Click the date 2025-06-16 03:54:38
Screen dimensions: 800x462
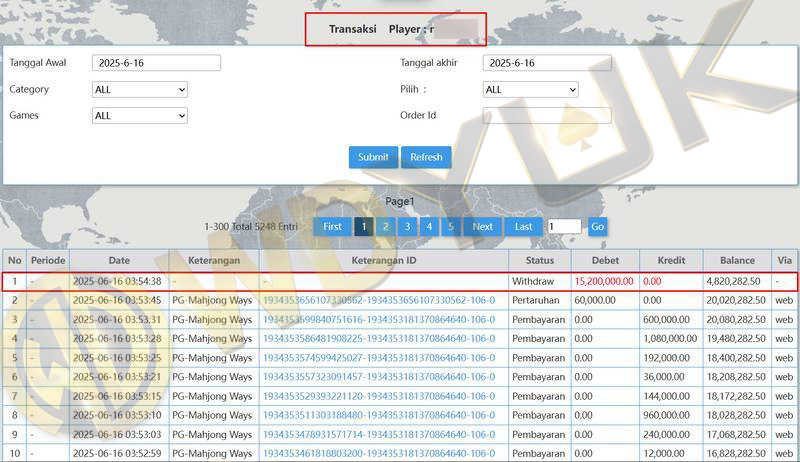pyautogui.click(x=117, y=281)
